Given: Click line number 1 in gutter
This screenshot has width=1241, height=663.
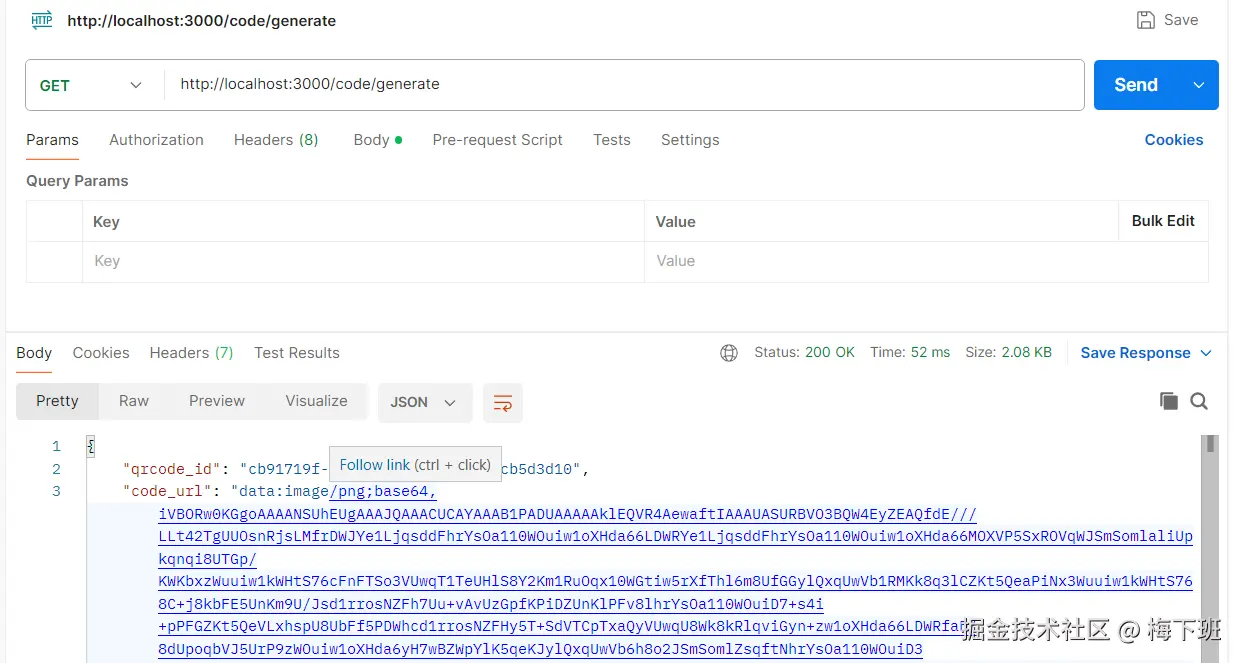Looking at the screenshot, I should click(x=56, y=447).
